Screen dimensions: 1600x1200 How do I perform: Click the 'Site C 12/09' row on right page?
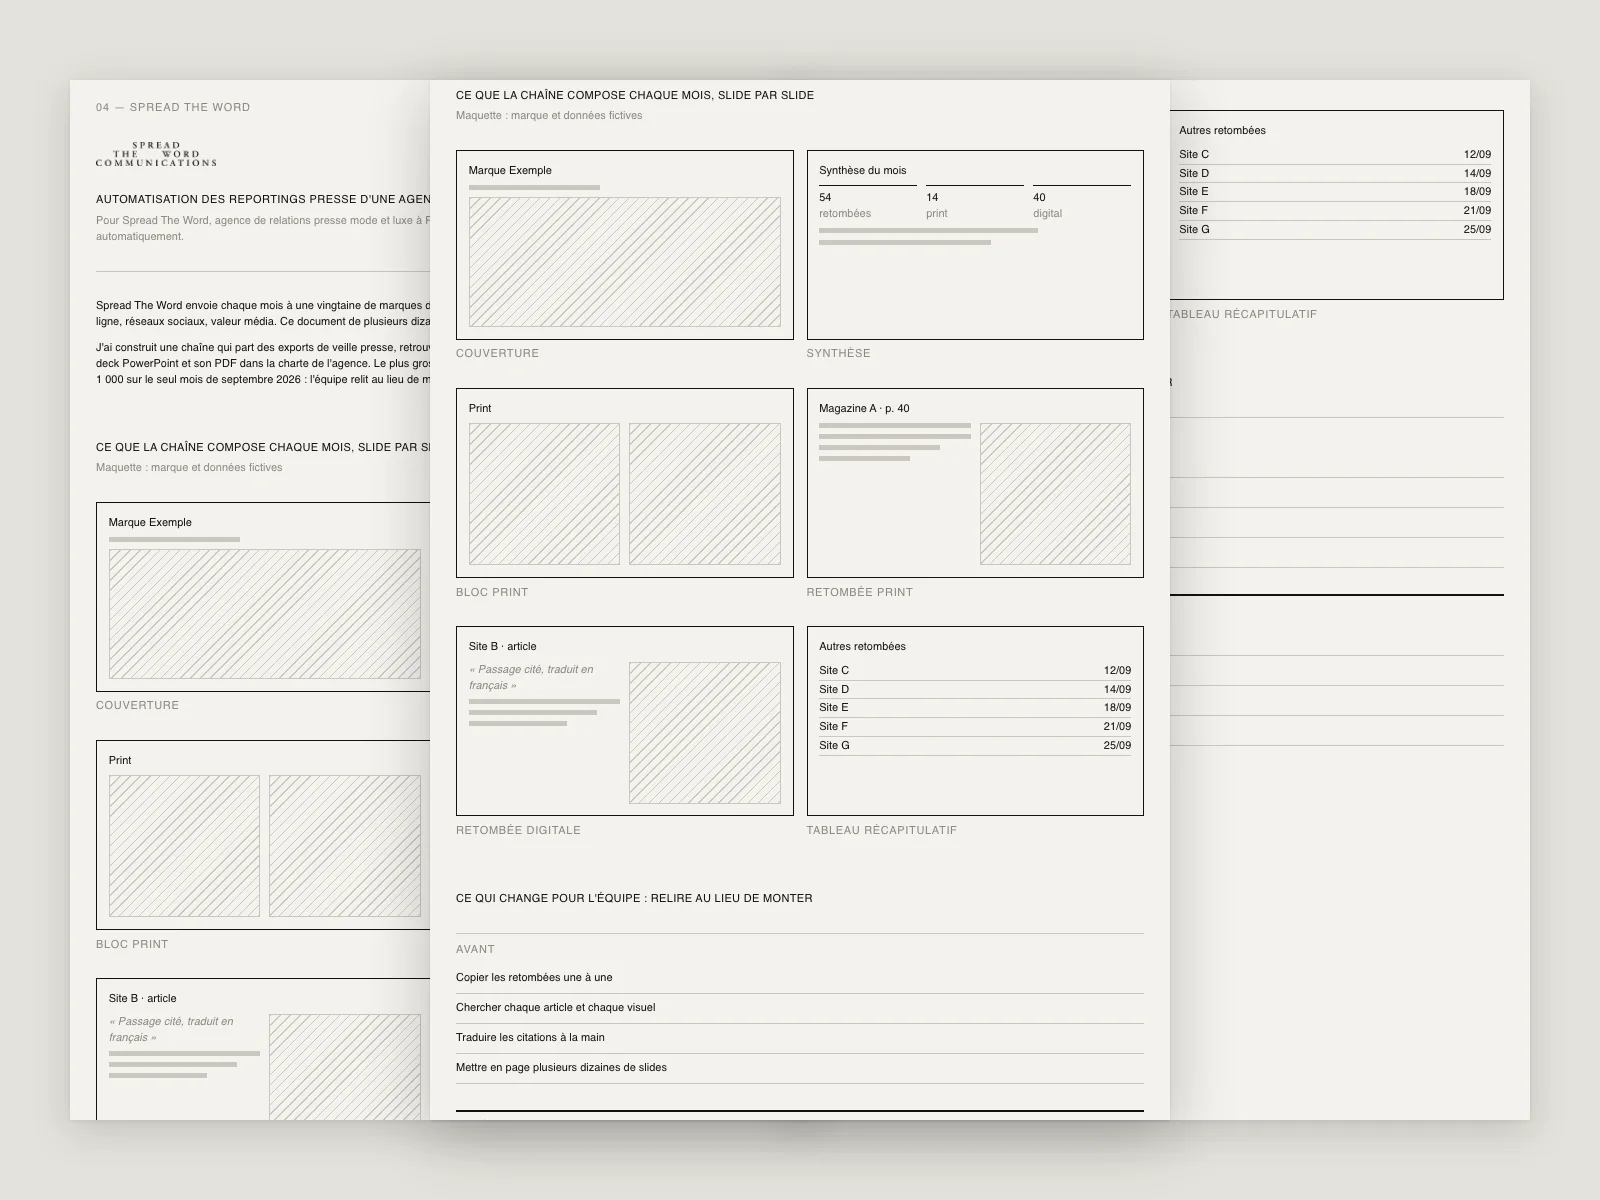click(x=1335, y=154)
